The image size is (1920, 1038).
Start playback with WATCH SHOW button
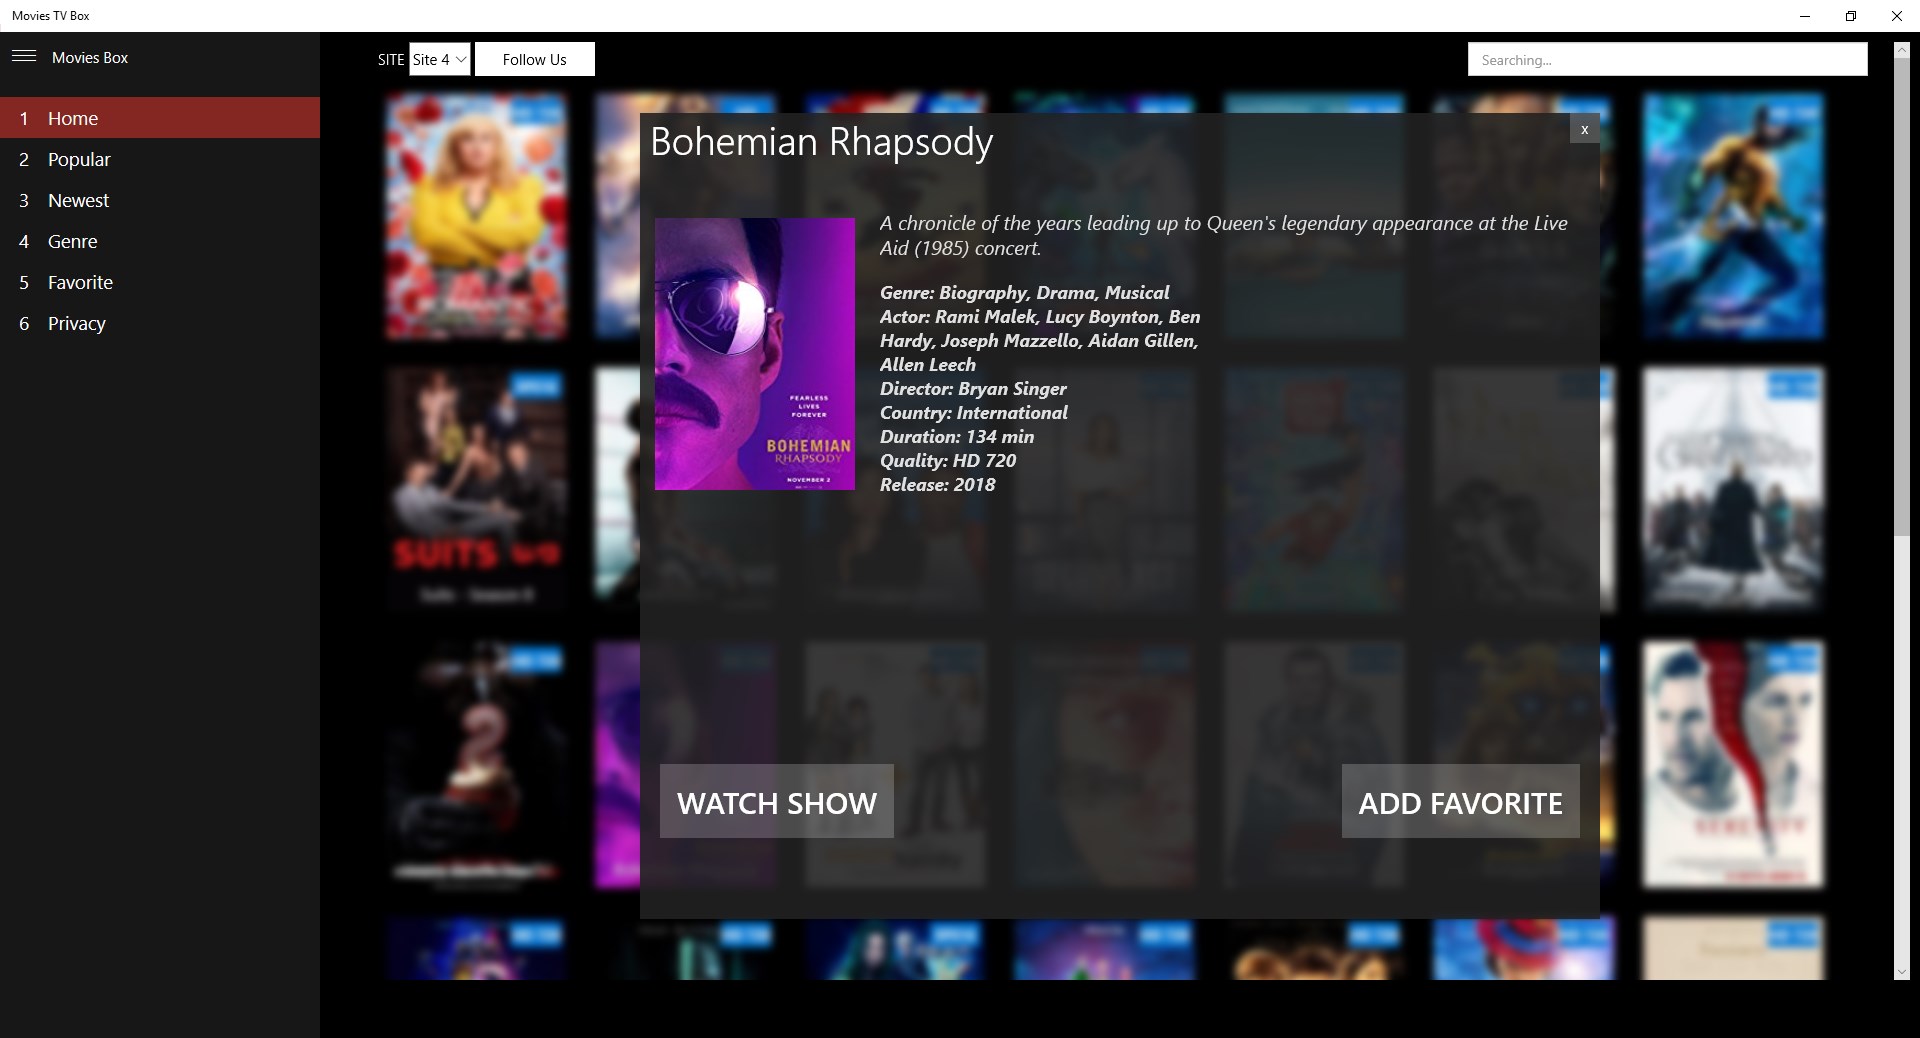coord(777,802)
